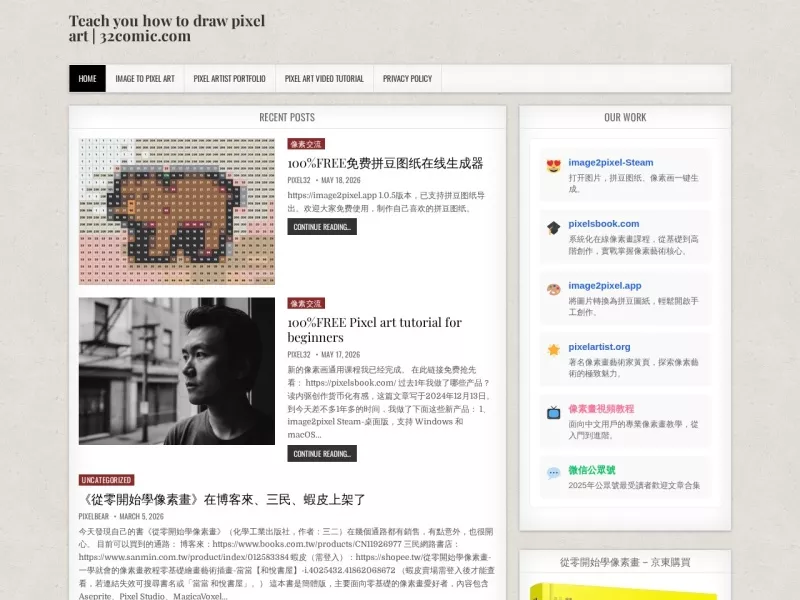Go to the Home menu tab
The height and width of the screenshot is (600, 800).
(87, 79)
